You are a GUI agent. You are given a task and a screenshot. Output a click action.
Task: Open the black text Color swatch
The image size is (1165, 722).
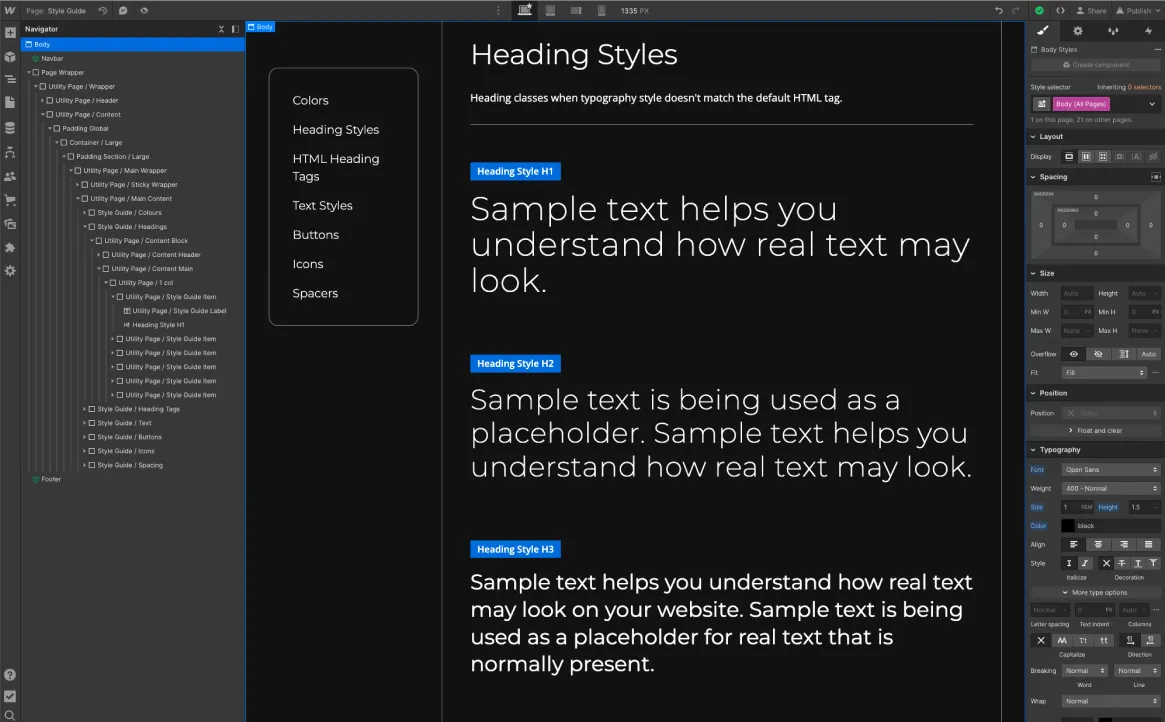click(1068, 525)
